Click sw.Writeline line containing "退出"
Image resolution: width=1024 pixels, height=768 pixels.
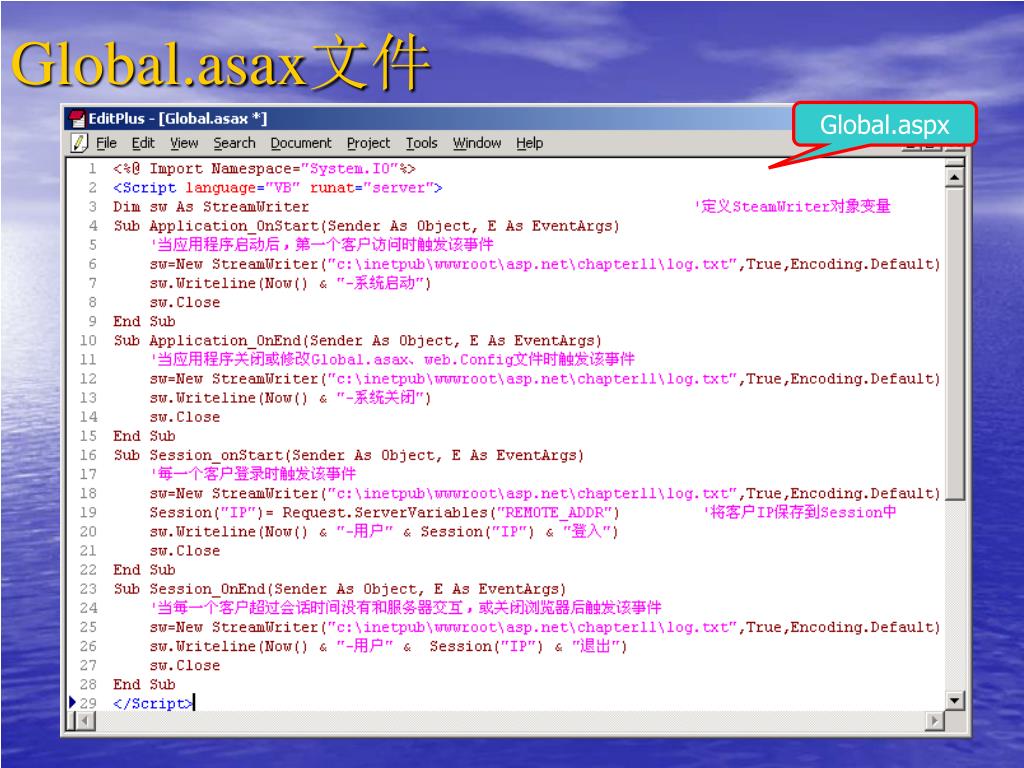[388, 647]
